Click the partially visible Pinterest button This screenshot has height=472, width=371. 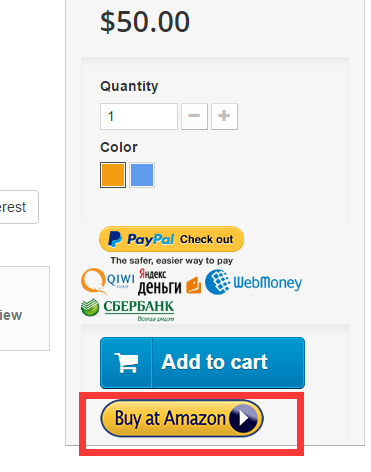pyautogui.click(x=19, y=207)
